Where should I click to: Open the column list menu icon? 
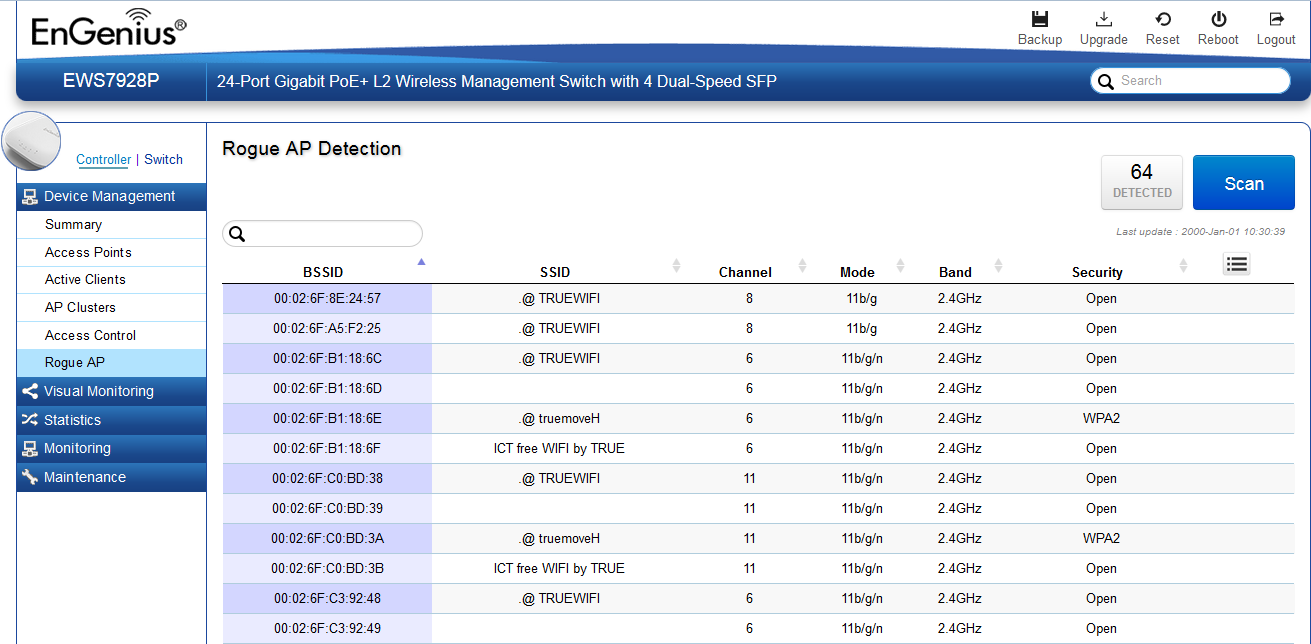[x=1236, y=264]
